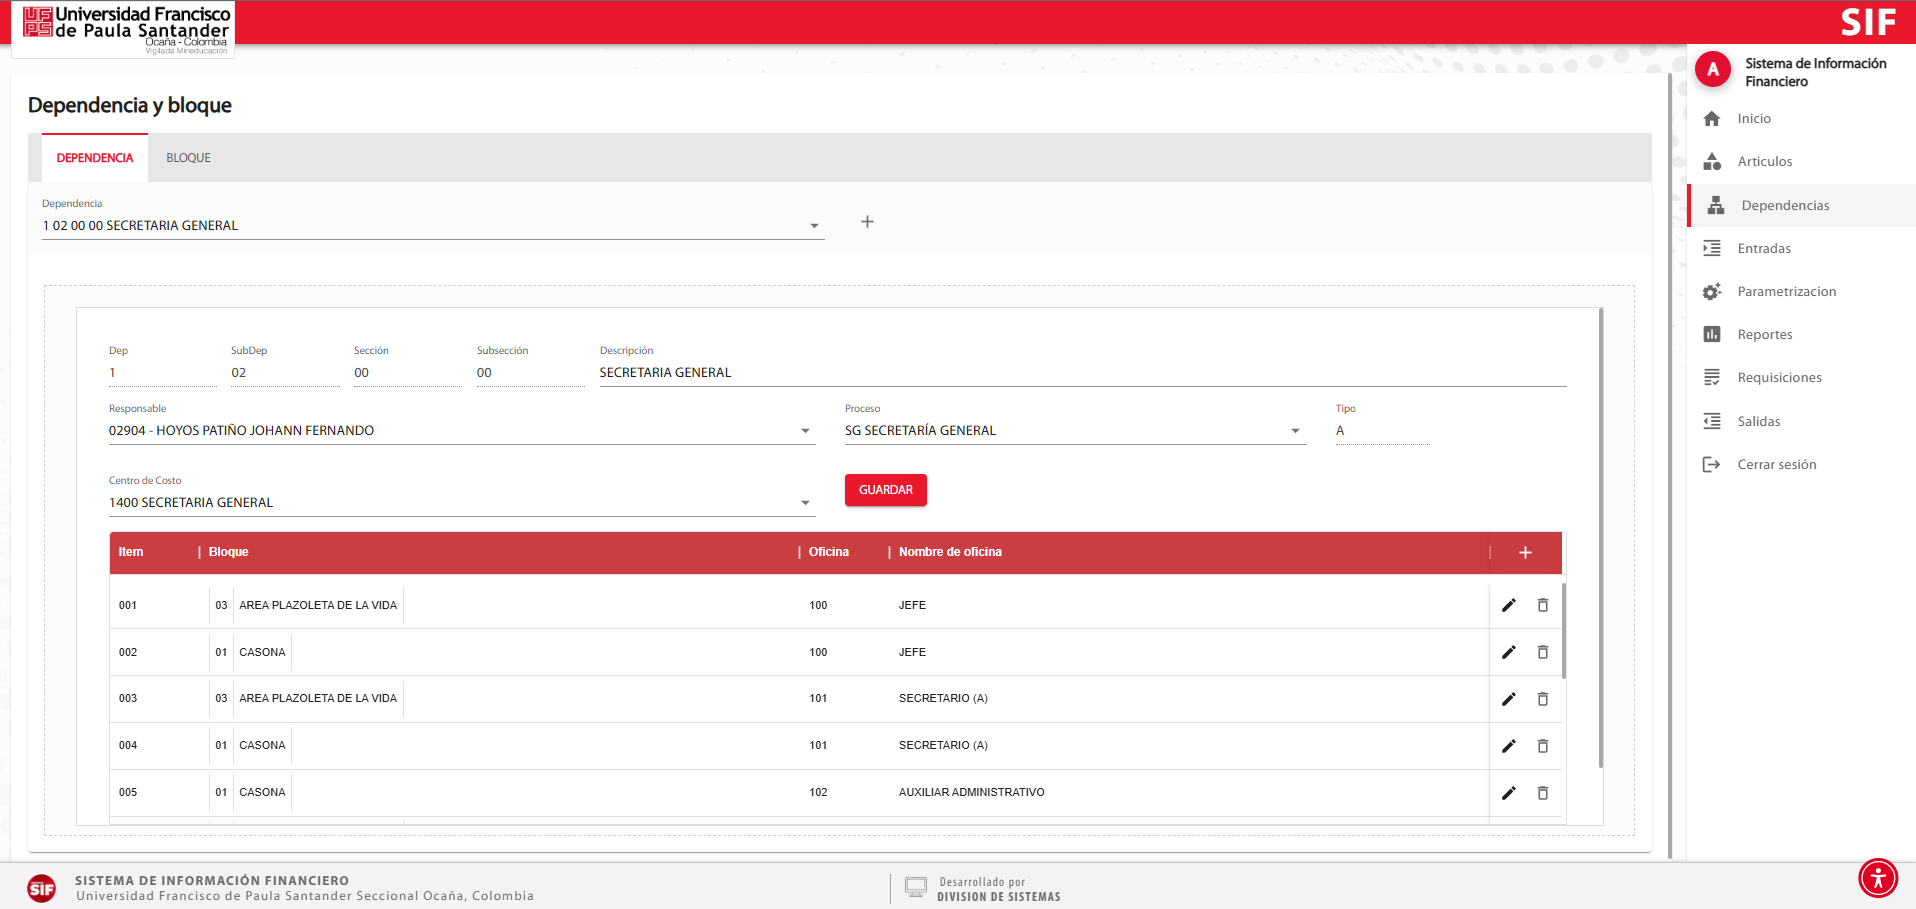This screenshot has height=909, width=1916.
Task: Delete row 003 SECRETARIO (A)
Action: tap(1543, 699)
